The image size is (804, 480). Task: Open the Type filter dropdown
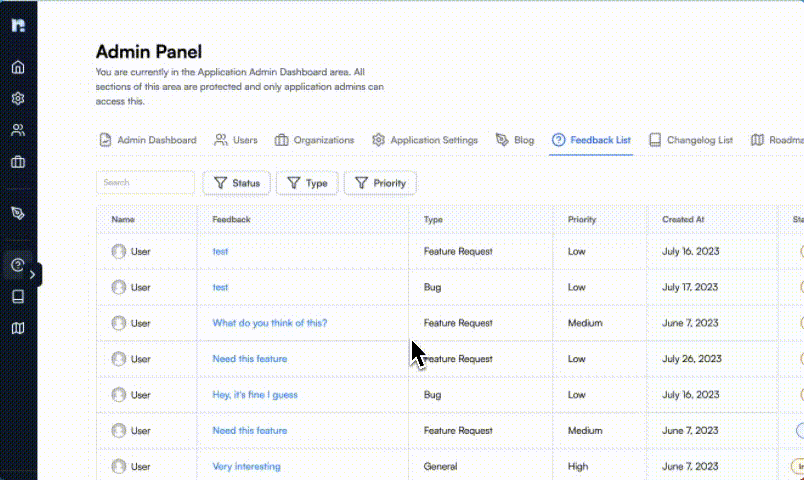[x=307, y=183]
